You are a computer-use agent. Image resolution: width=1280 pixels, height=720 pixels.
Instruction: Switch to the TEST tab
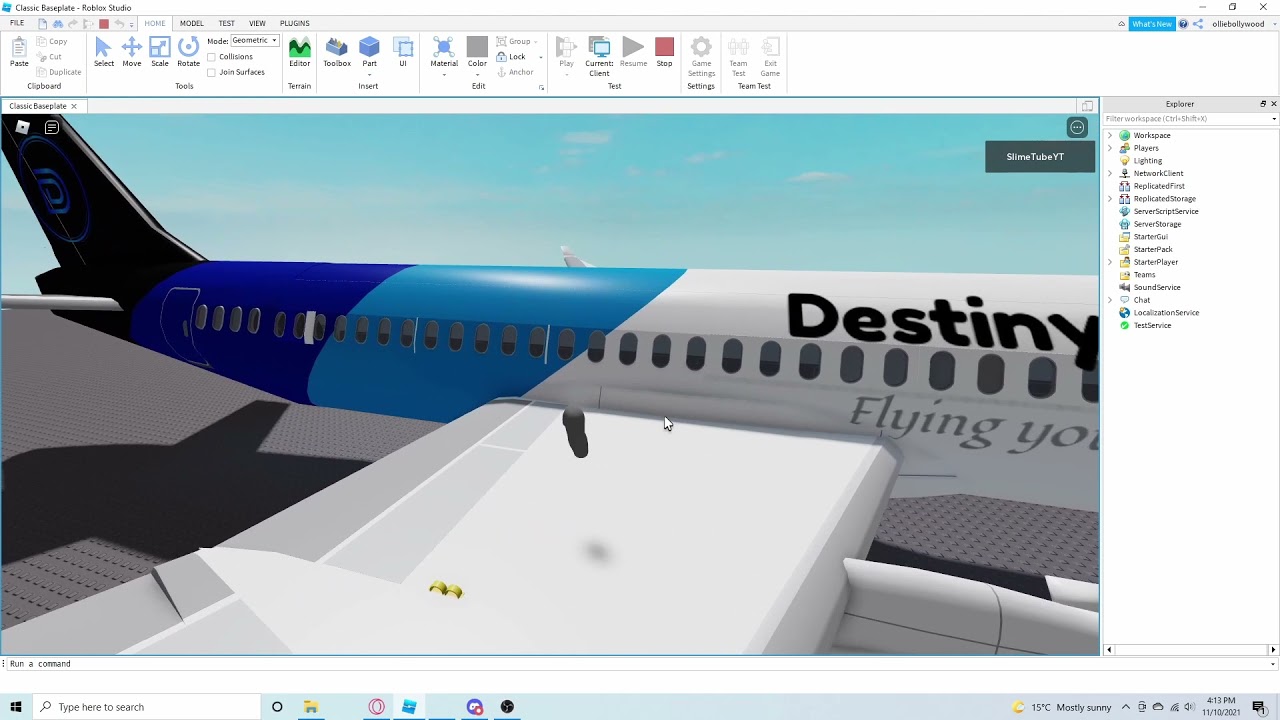[x=227, y=23]
